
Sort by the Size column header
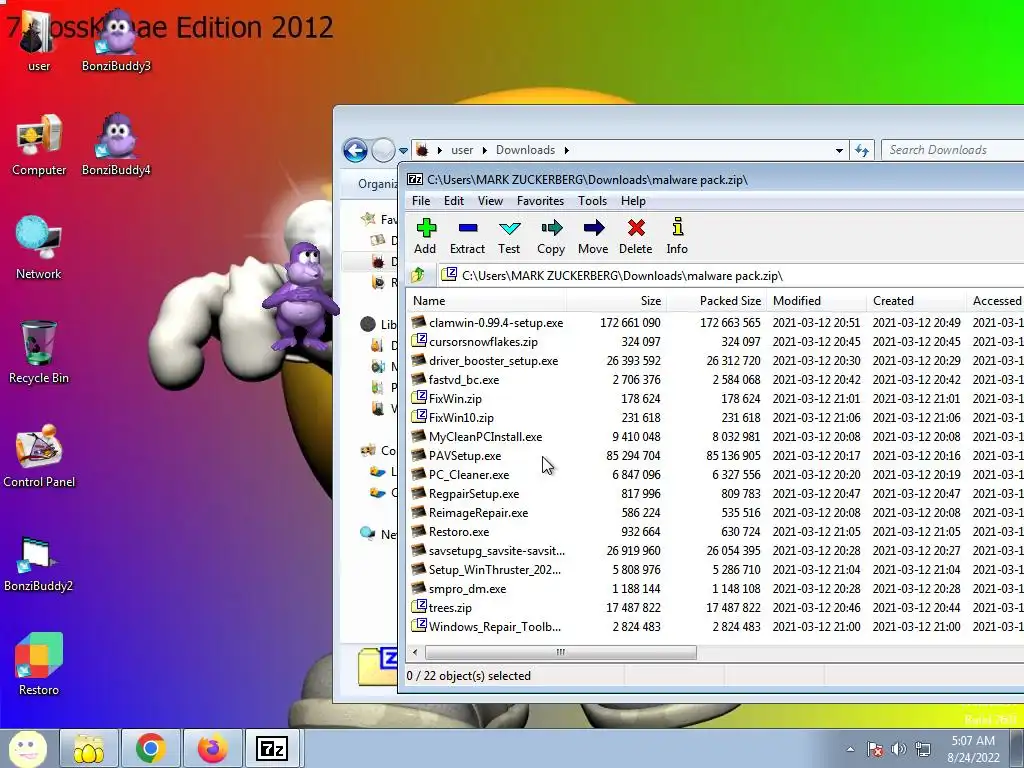pyautogui.click(x=616, y=301)
